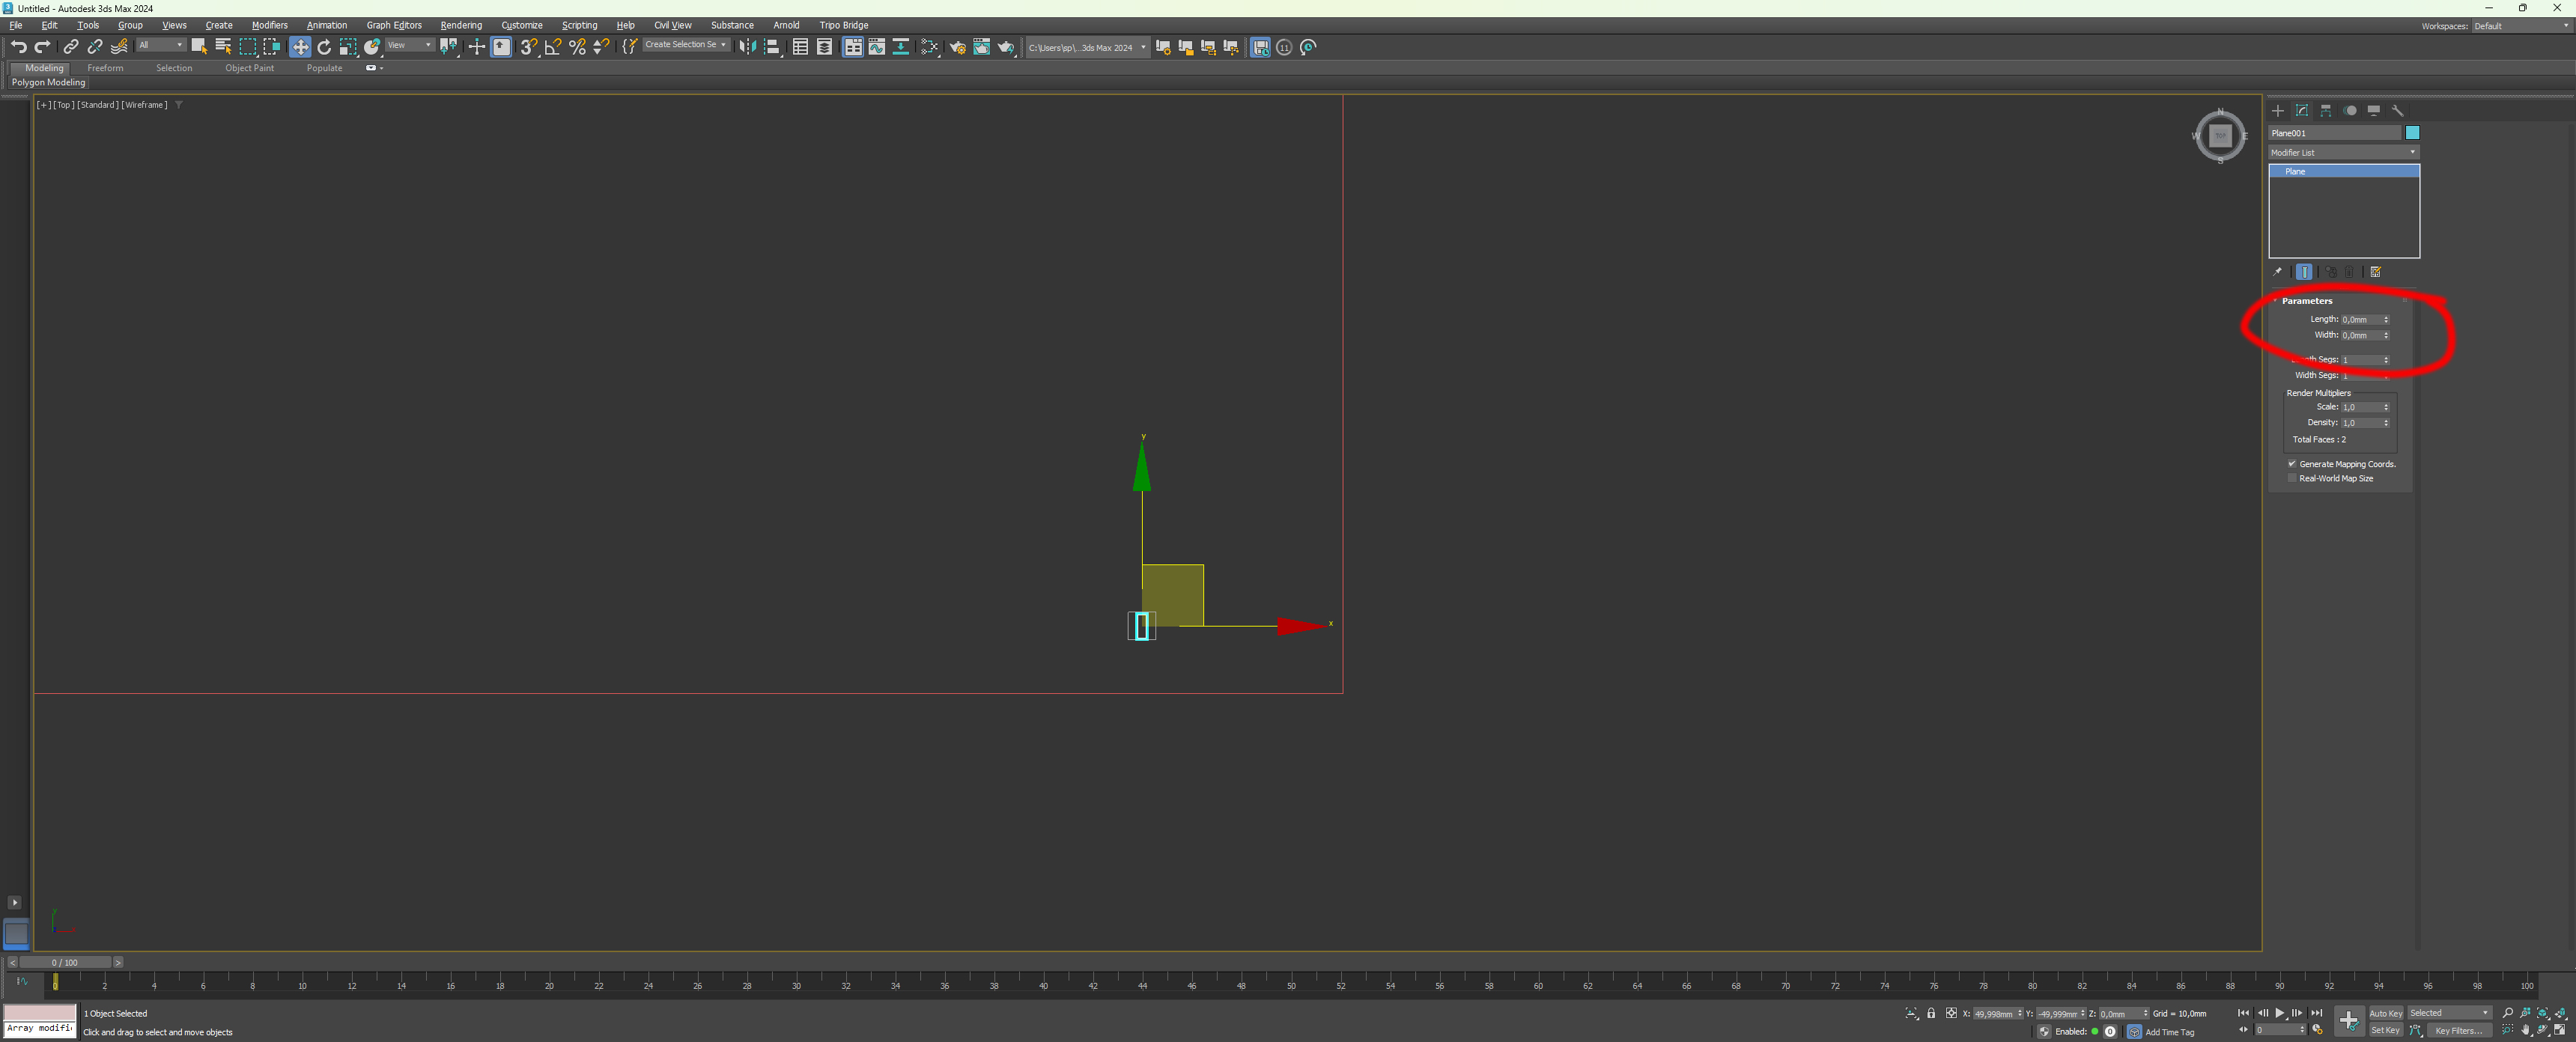Open the All selection filter dropdown
The image size is (2576, 1042).
(160, 45)
